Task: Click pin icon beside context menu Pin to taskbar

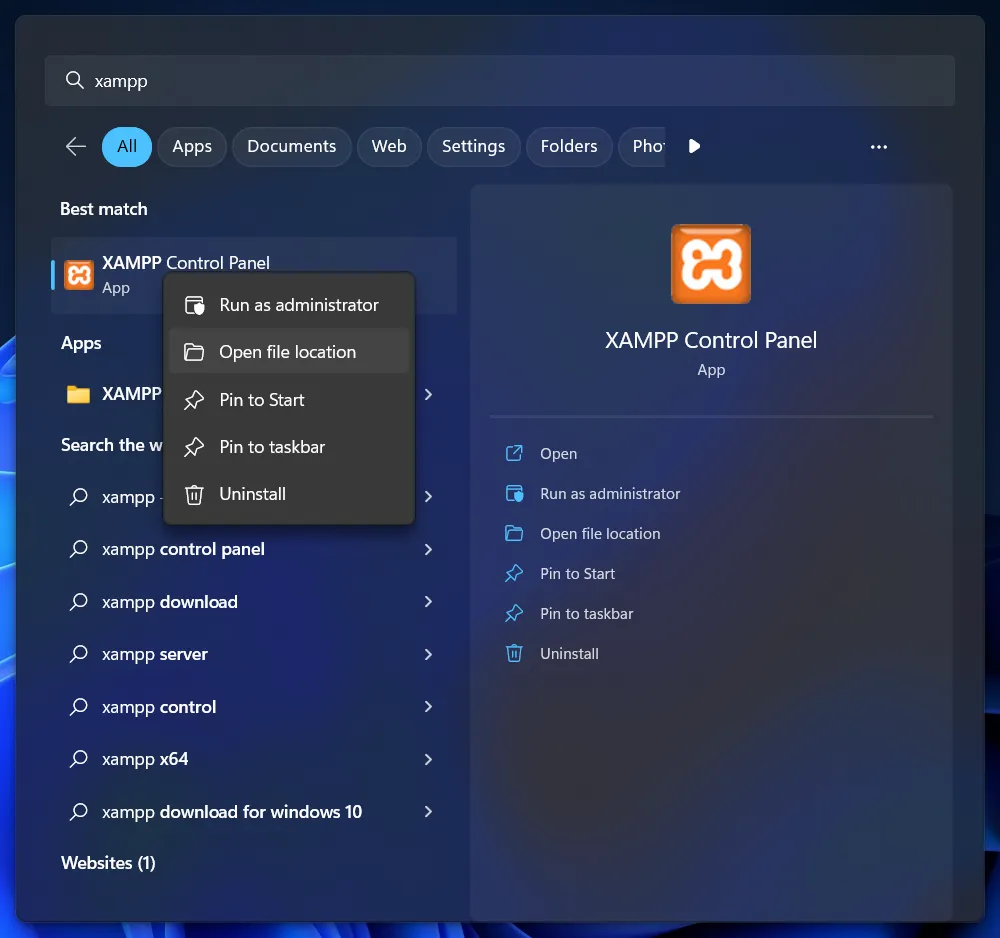Action: pos(194,447)
